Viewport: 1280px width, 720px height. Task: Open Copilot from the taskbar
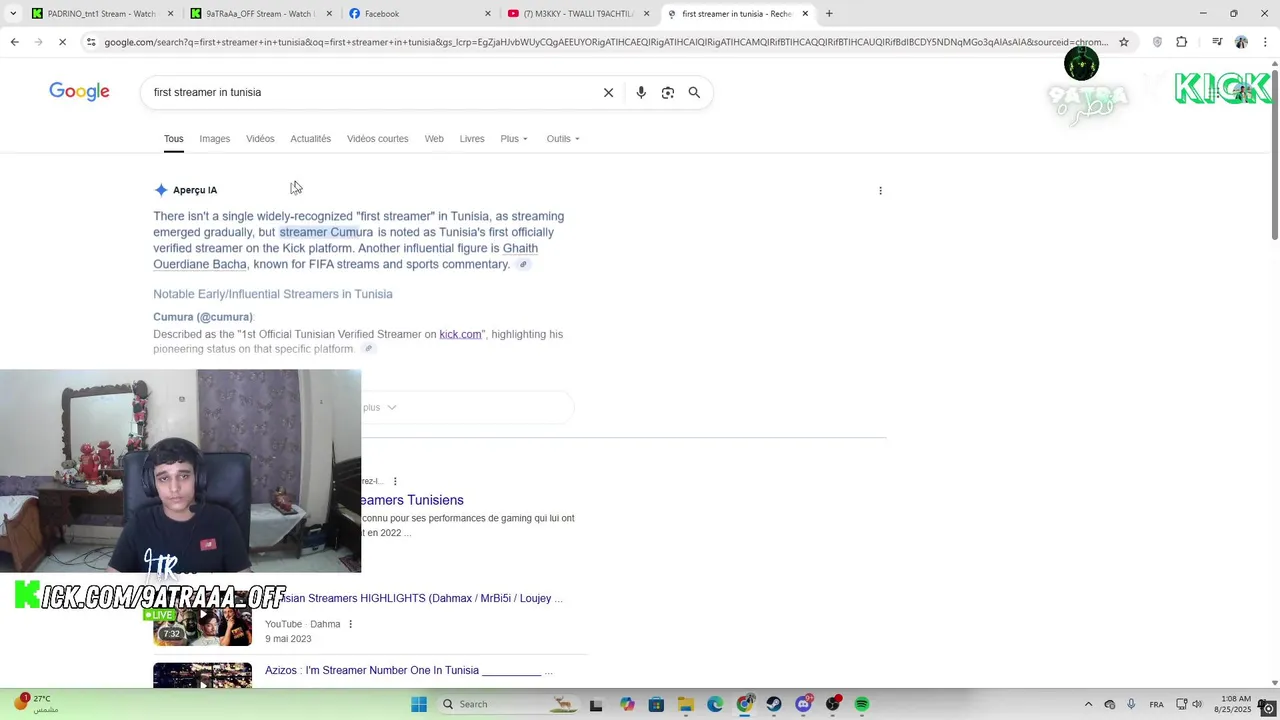pyautogui.click(x=627, y=704)
